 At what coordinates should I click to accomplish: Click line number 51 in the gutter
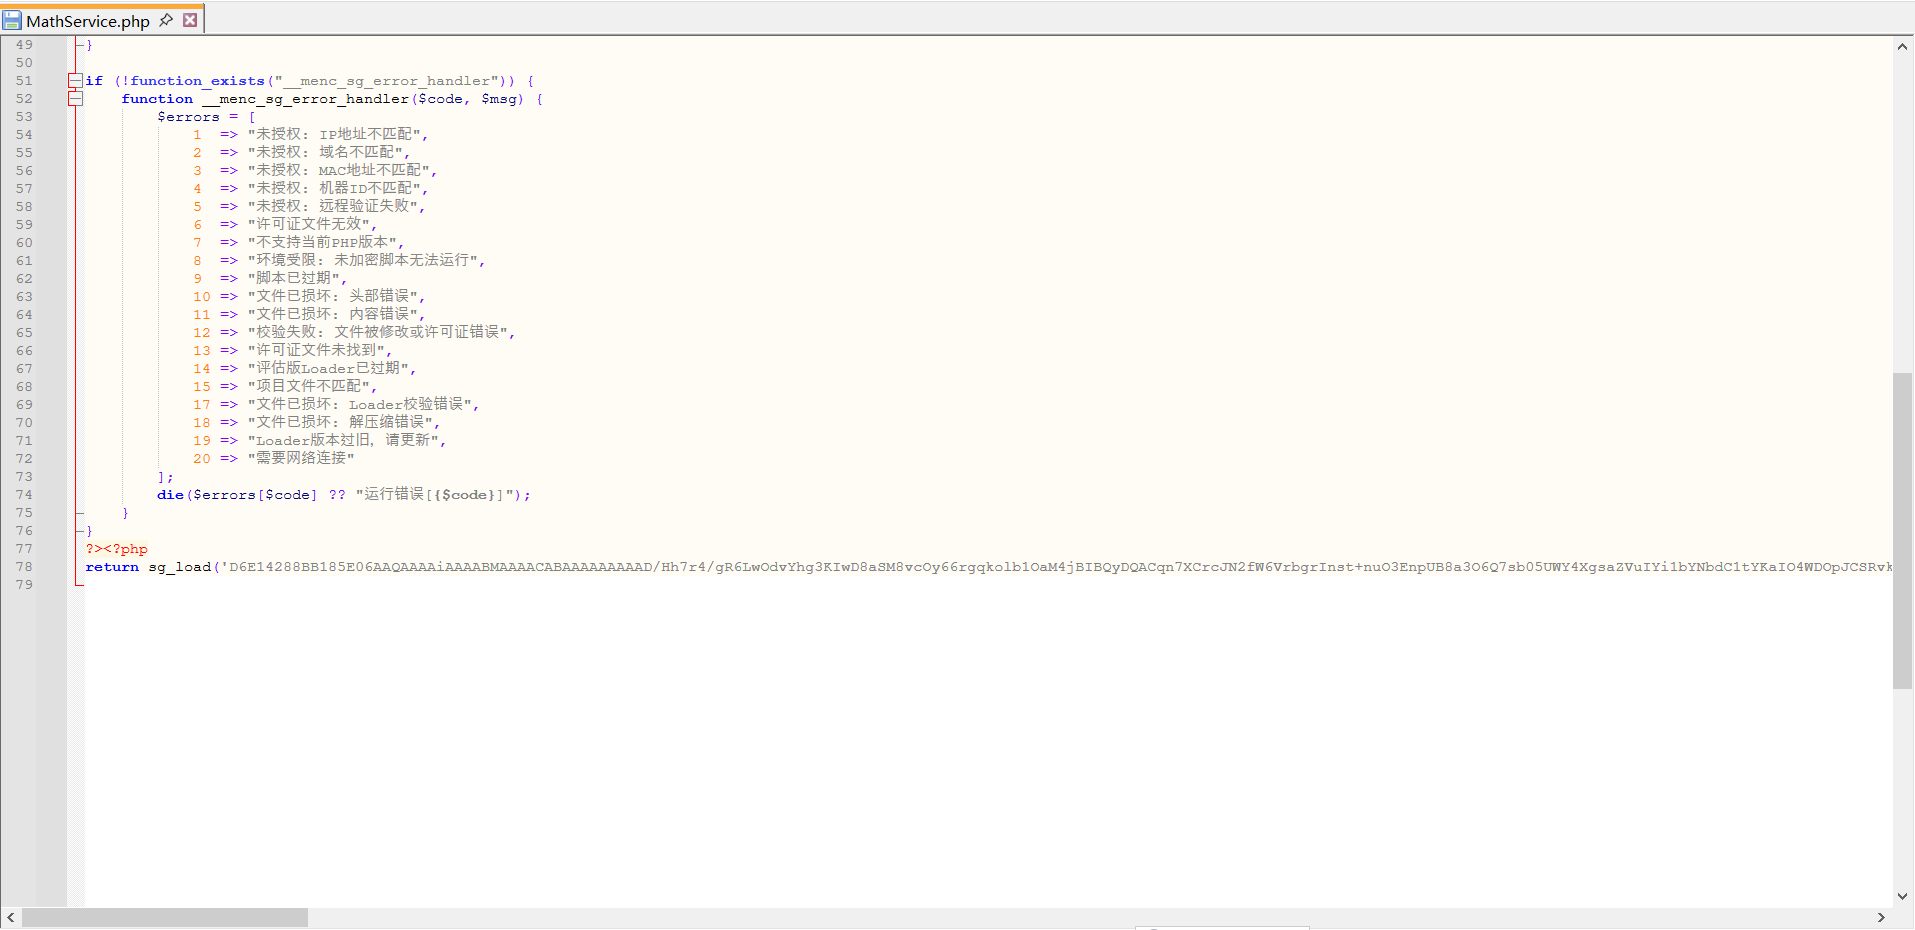24,81
